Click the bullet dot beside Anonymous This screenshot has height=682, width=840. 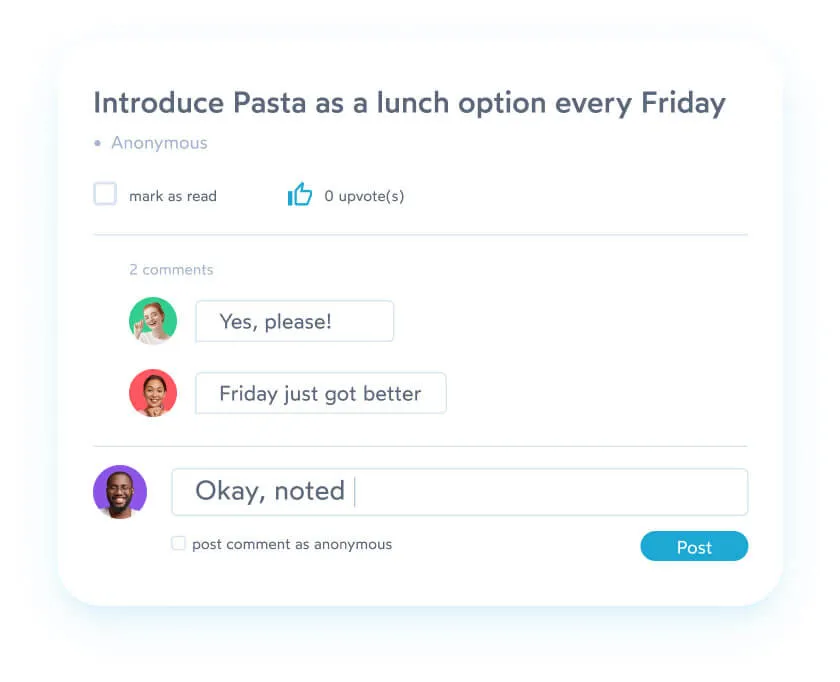click(98, 143)
